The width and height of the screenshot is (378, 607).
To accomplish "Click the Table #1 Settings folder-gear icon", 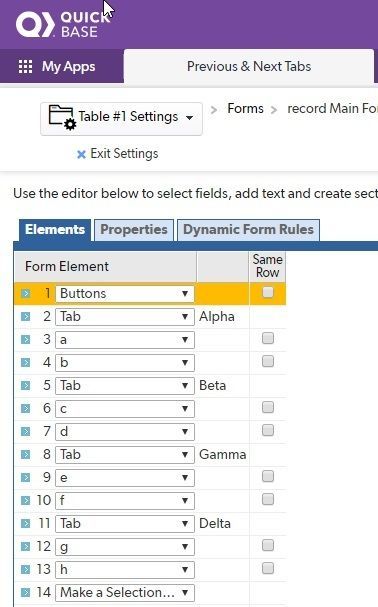I will coord(62,117).
